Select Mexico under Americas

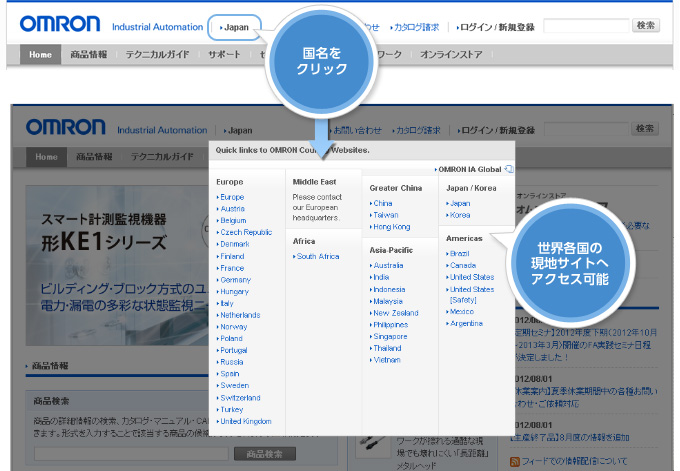[460, 311]
